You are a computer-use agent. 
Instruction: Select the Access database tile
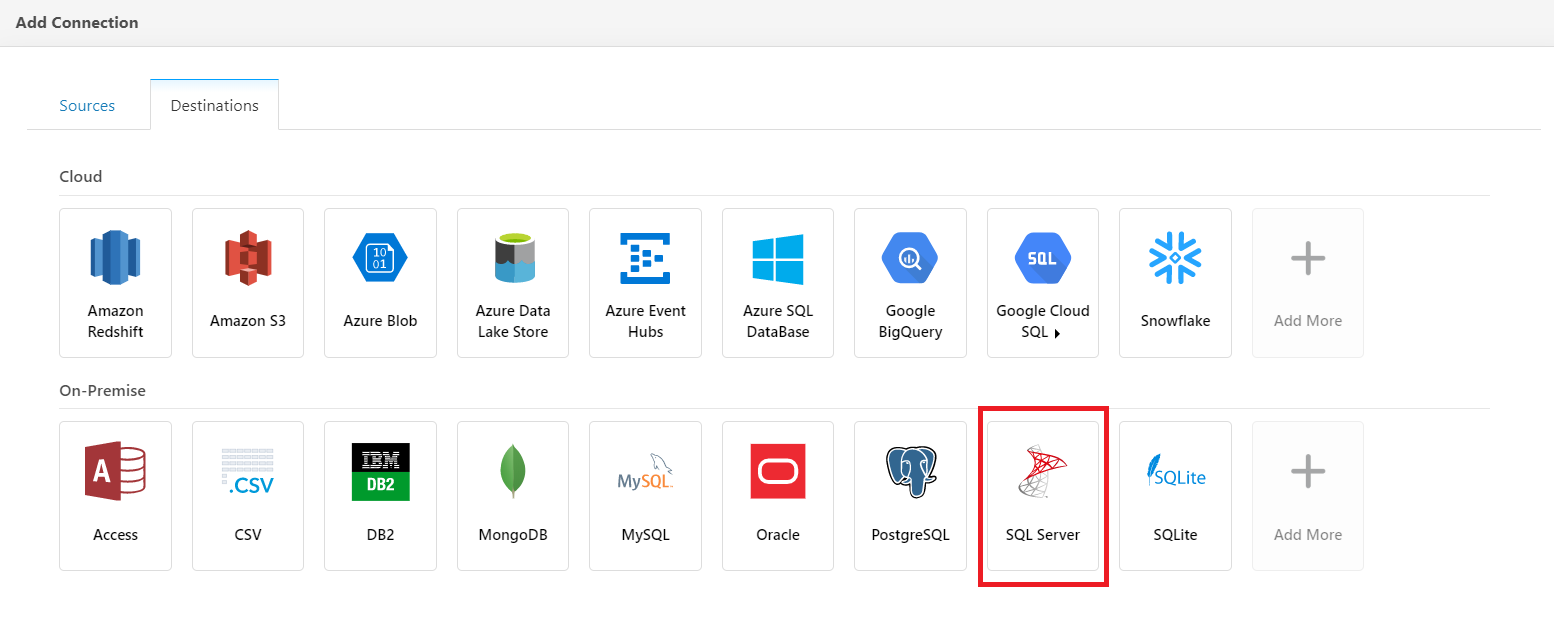pos(115,495)
